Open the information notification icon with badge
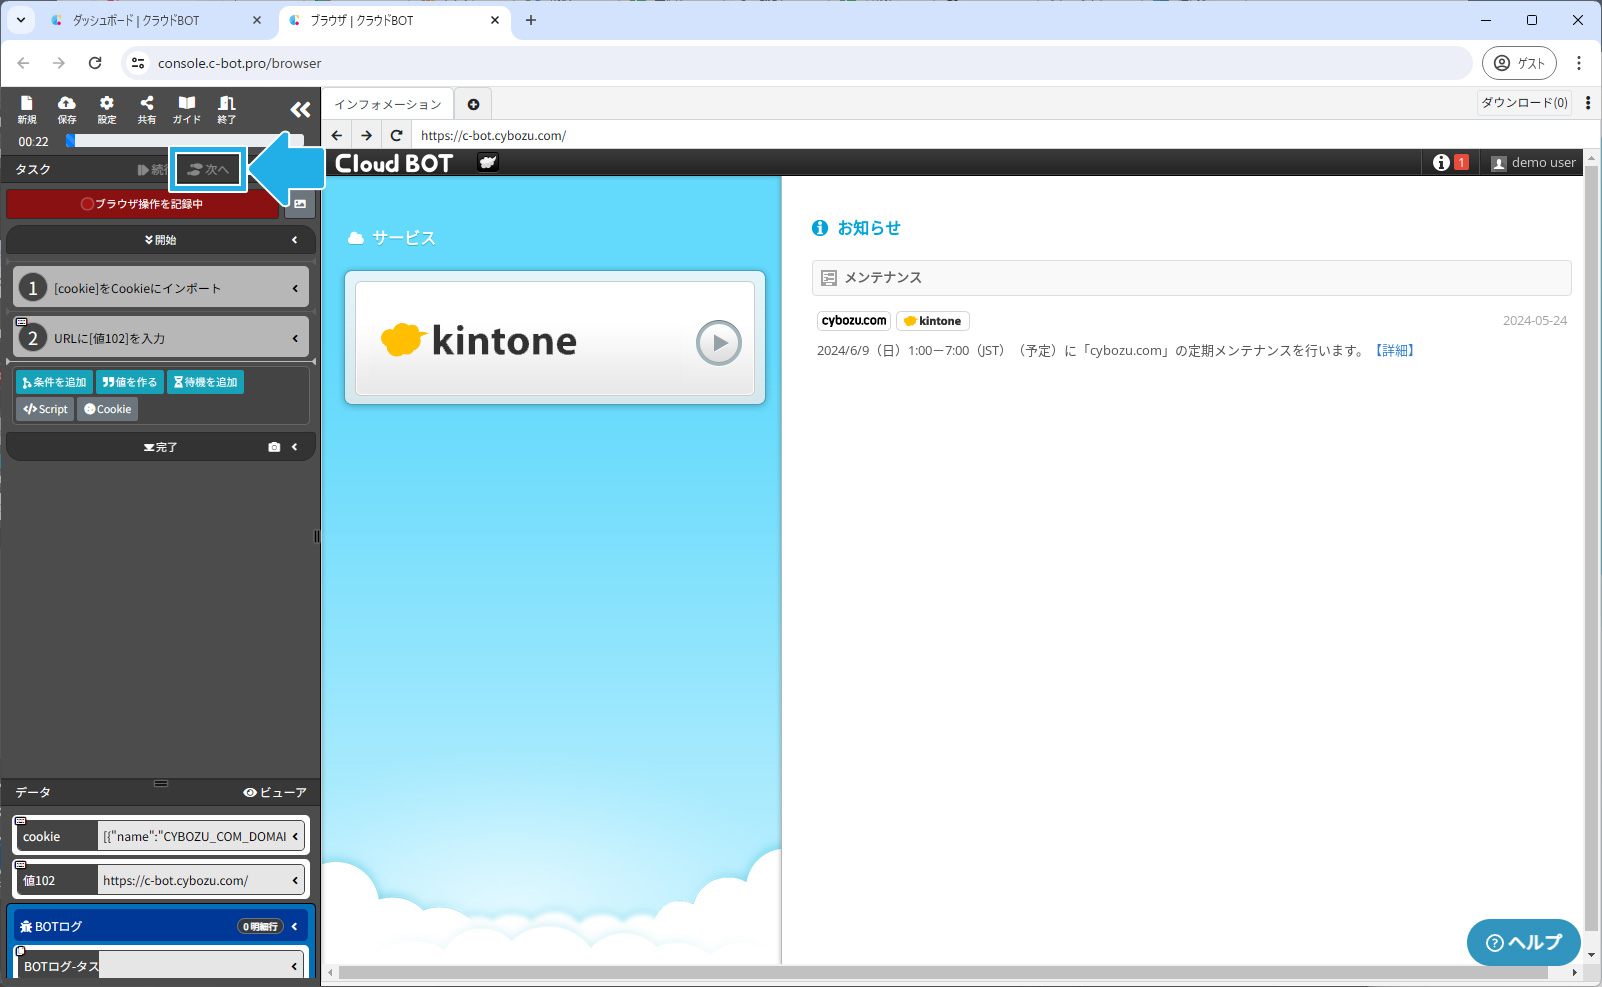 1450,162
